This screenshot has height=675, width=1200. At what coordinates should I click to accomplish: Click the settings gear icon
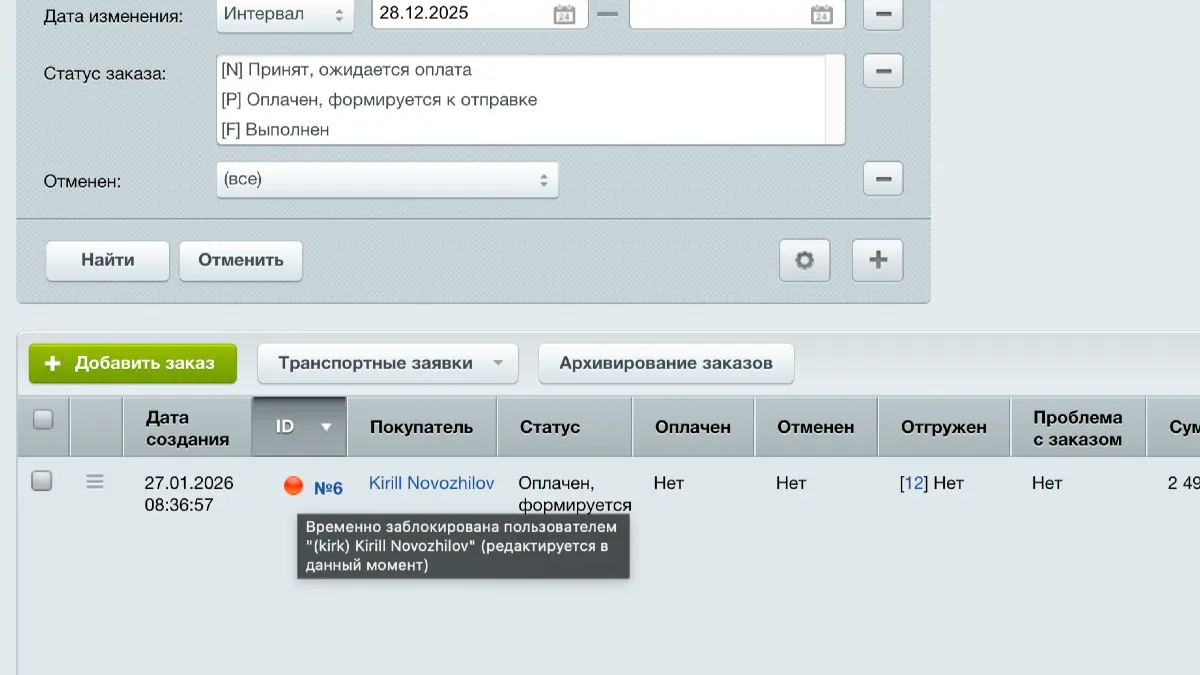[x=804, y=259]
